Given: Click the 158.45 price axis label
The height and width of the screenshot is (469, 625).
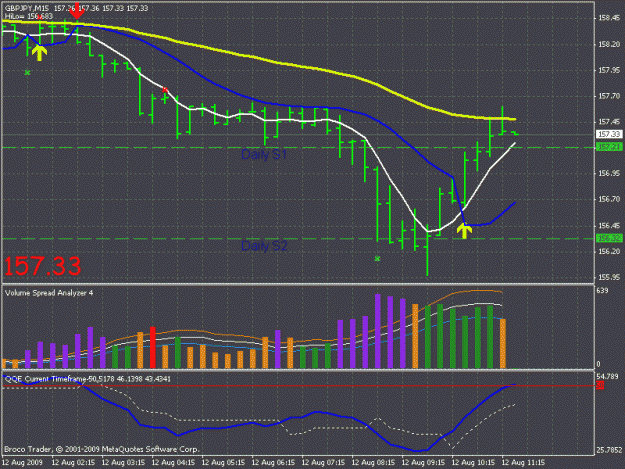Looking at the screenshot, I should coord(609,18).
